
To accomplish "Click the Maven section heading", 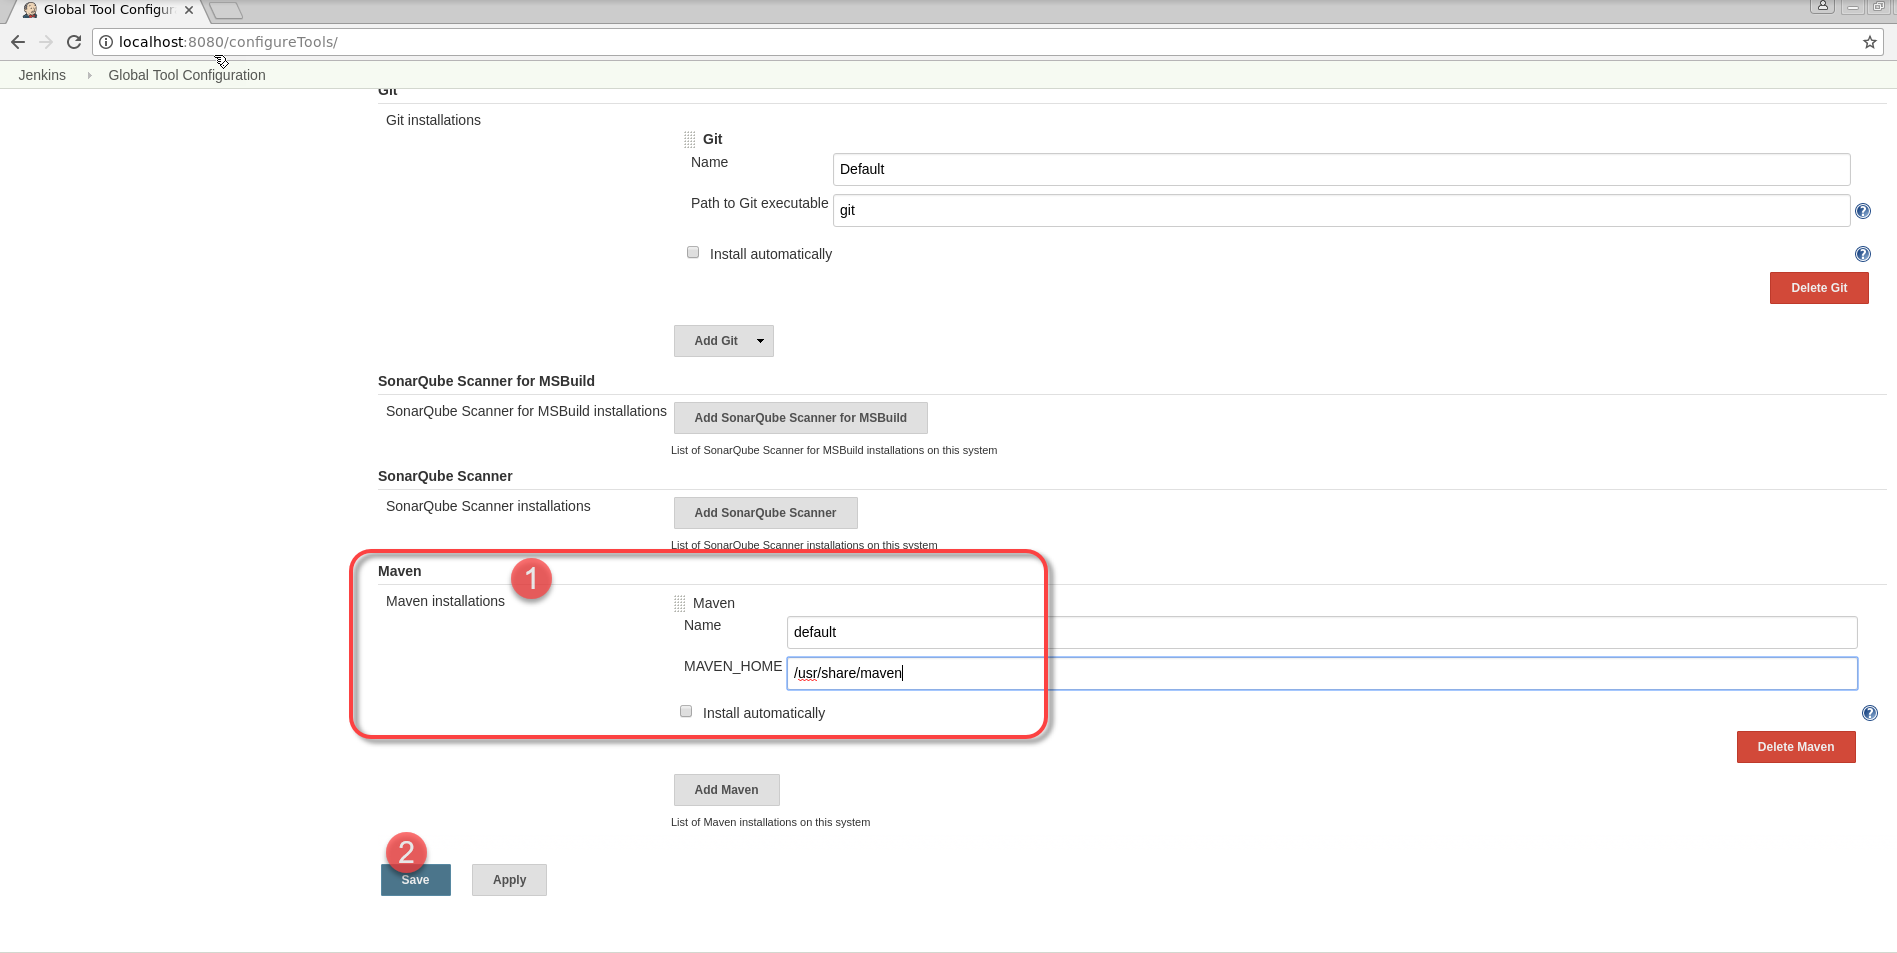I will [400, 571].
